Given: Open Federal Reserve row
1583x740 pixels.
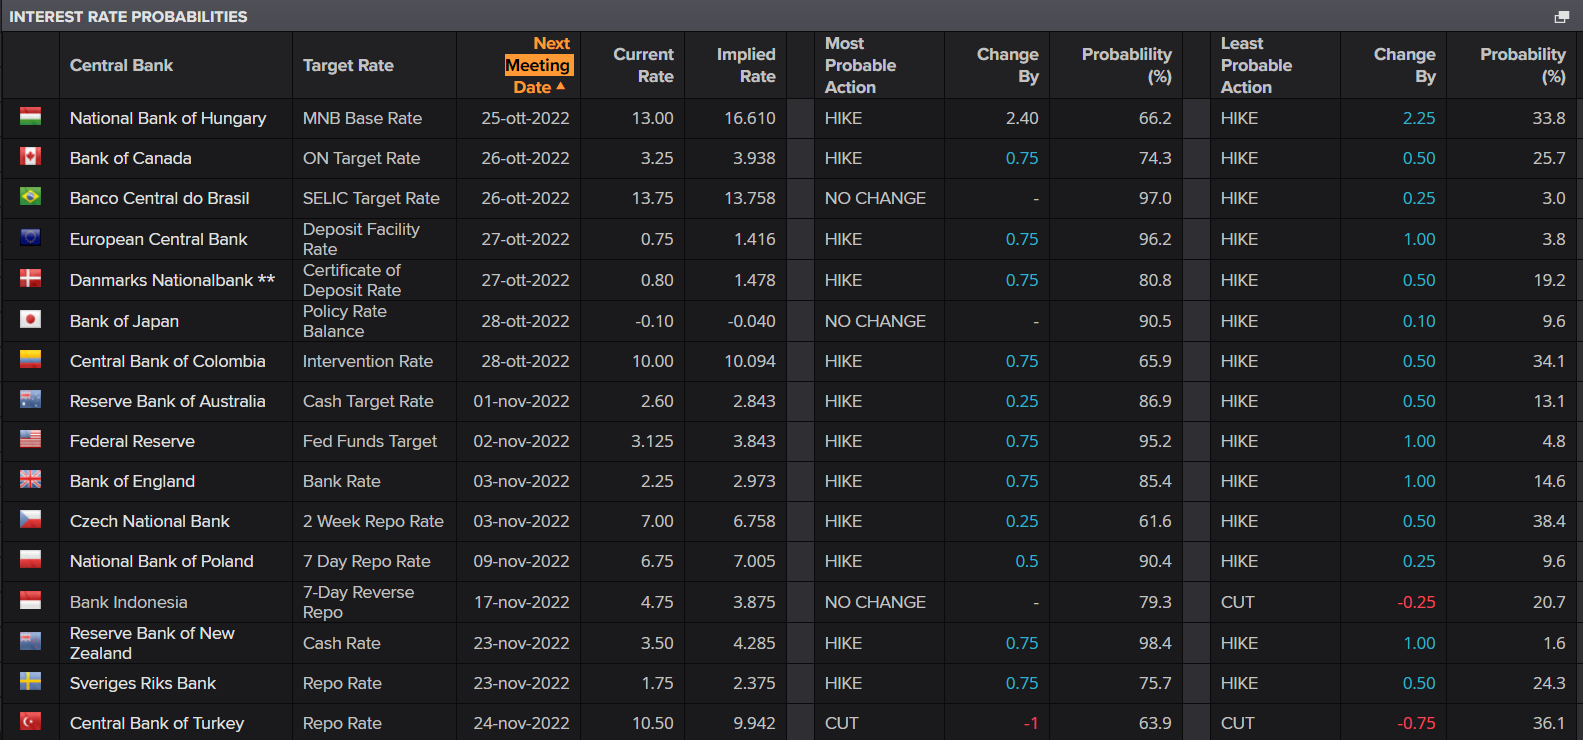Looking at the screenshot, I should (791, 441).
